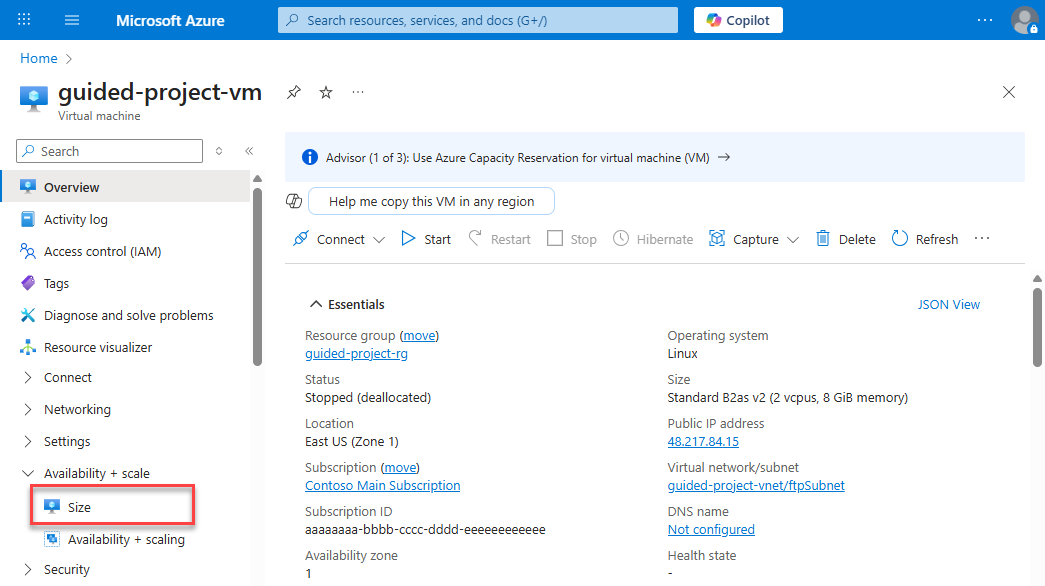Screen dimensions: 1045x586
Task: Click the Standard B2as v2 size value
Action: 788,398
